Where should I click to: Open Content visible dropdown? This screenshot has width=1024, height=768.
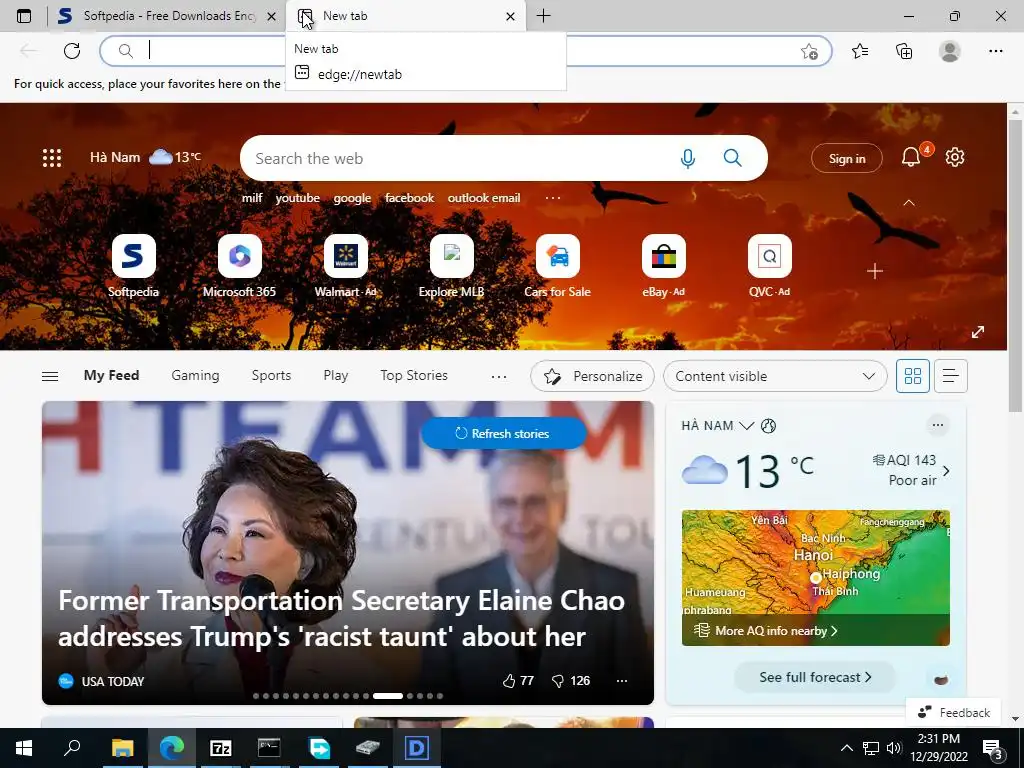coord(775,376)
